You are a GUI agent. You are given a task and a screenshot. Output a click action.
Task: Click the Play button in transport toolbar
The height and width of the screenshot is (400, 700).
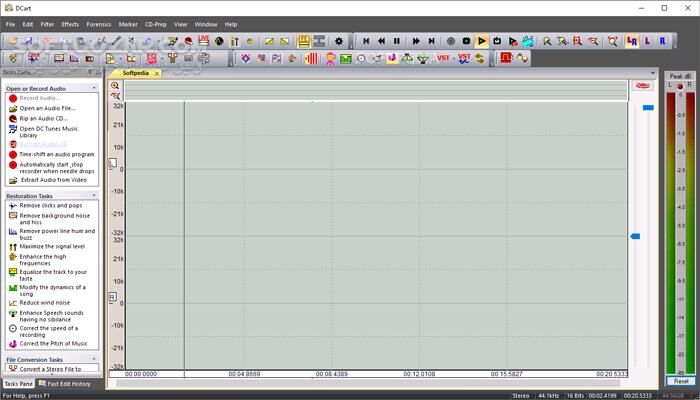tap(482, 41)
